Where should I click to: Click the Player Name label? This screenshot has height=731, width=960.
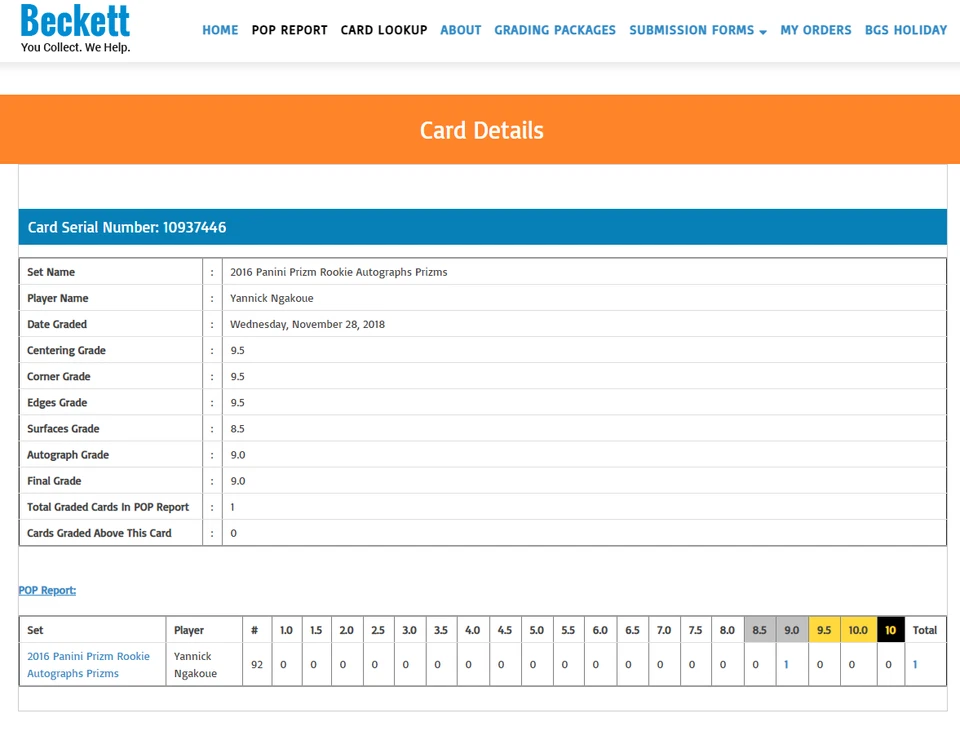coord(58,298)
